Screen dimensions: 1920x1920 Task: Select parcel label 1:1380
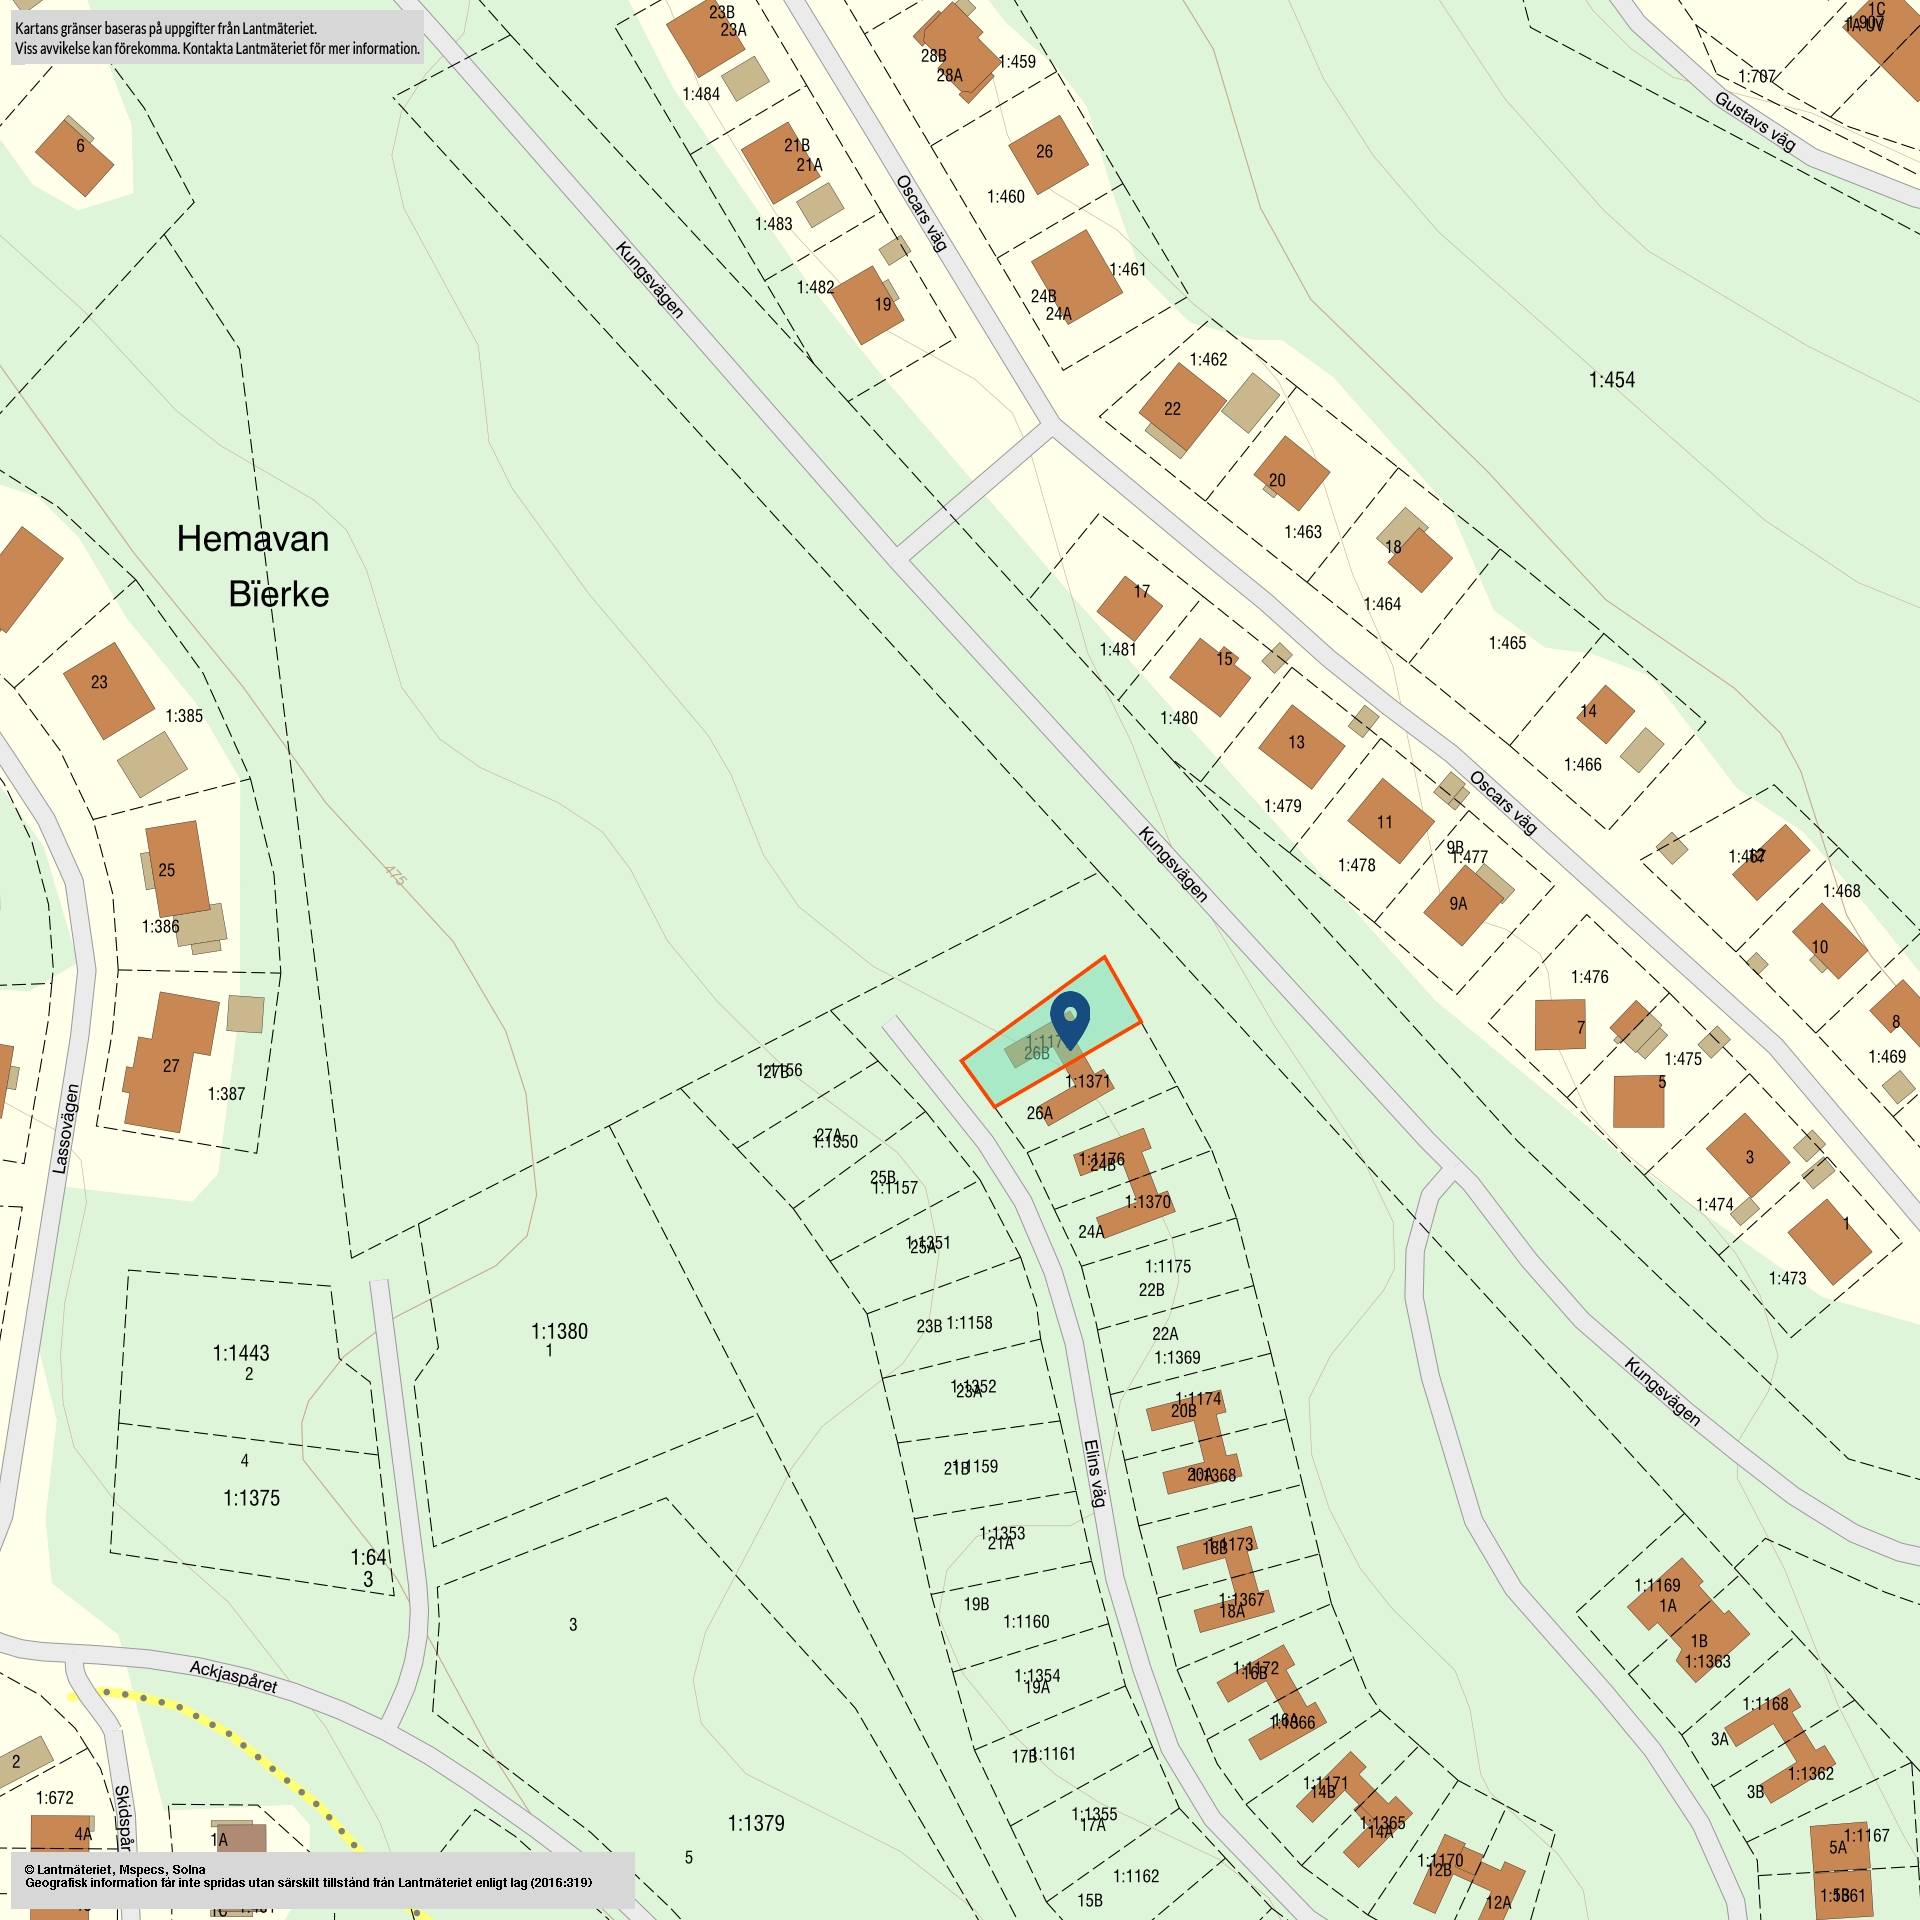click(559, 1331)
